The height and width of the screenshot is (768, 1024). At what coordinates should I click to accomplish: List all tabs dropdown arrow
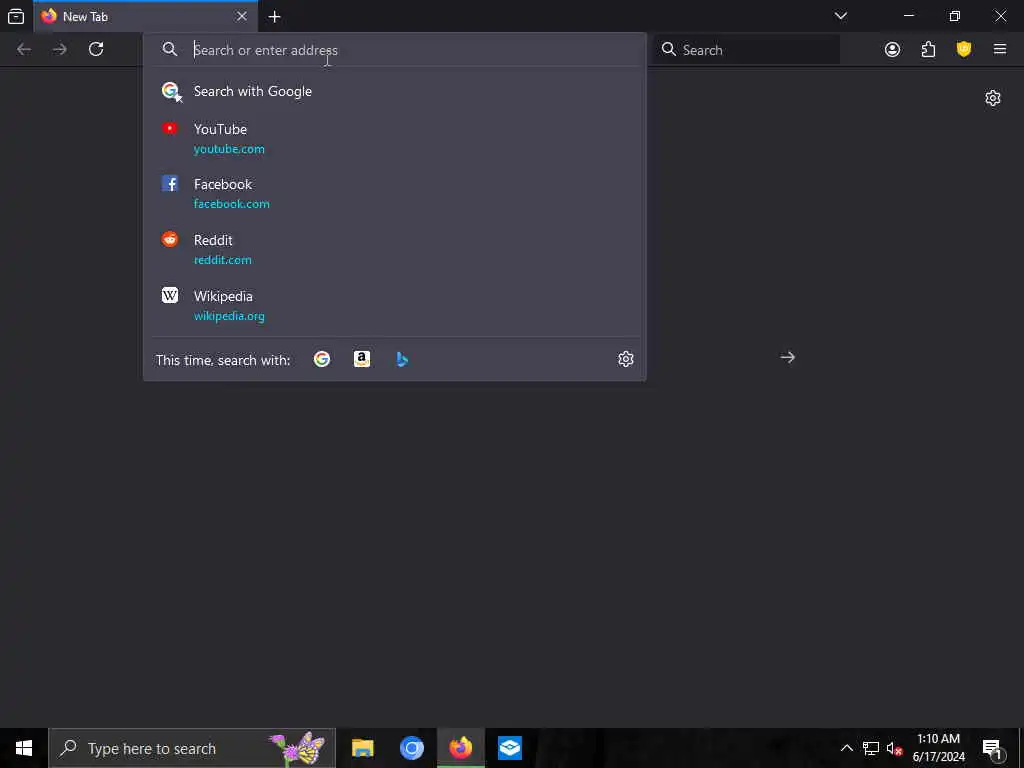point(840,16)
